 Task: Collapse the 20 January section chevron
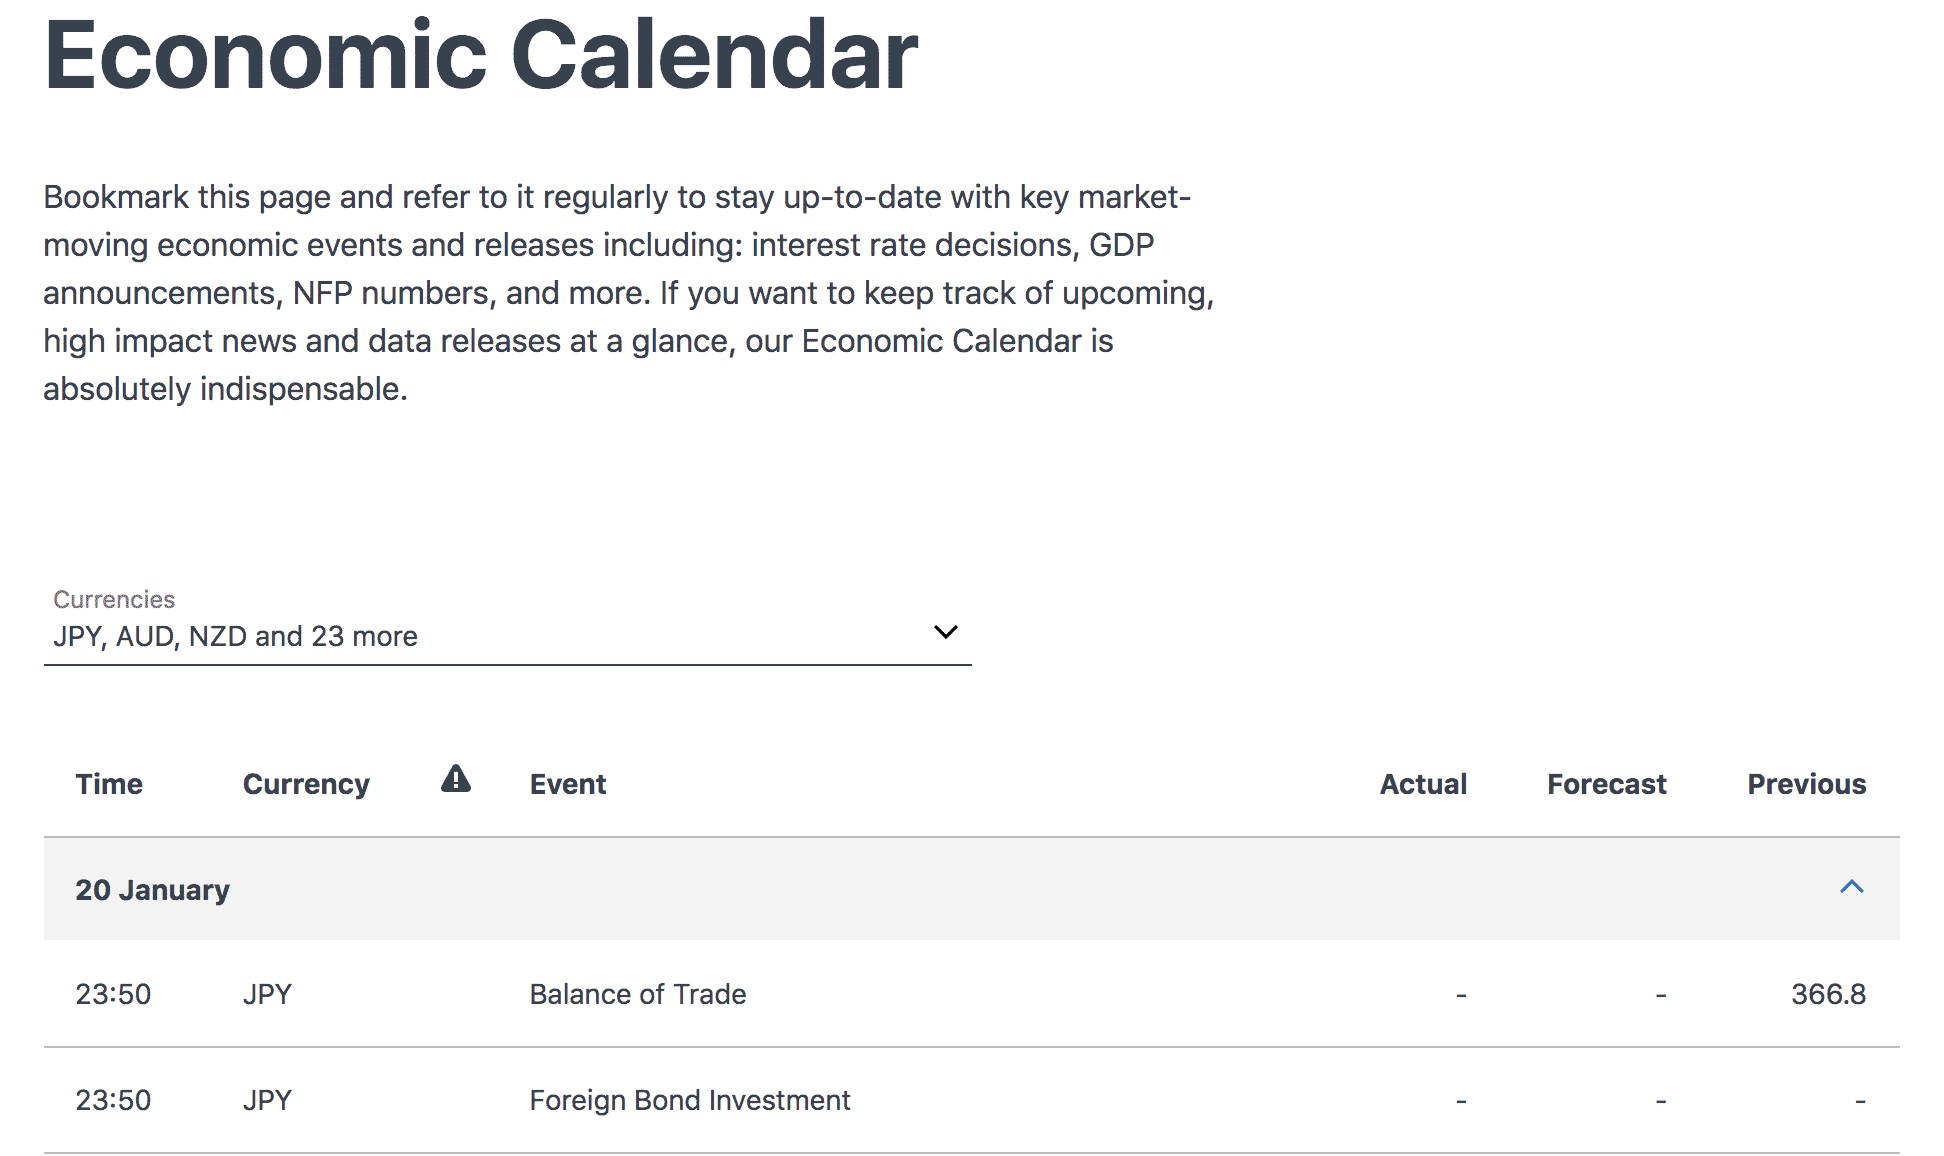(1852, 887)
